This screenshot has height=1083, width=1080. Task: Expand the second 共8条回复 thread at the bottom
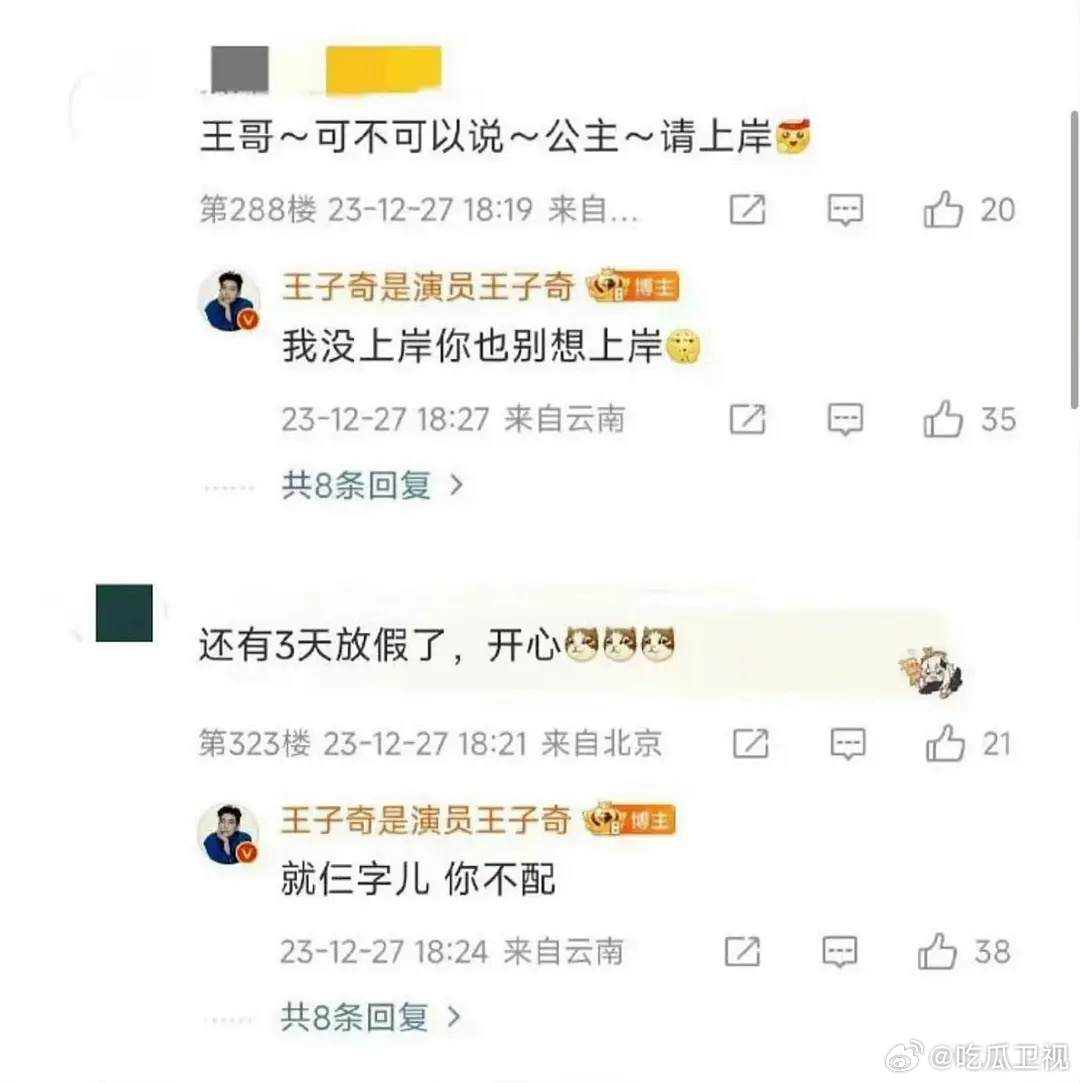point(371,1017)
